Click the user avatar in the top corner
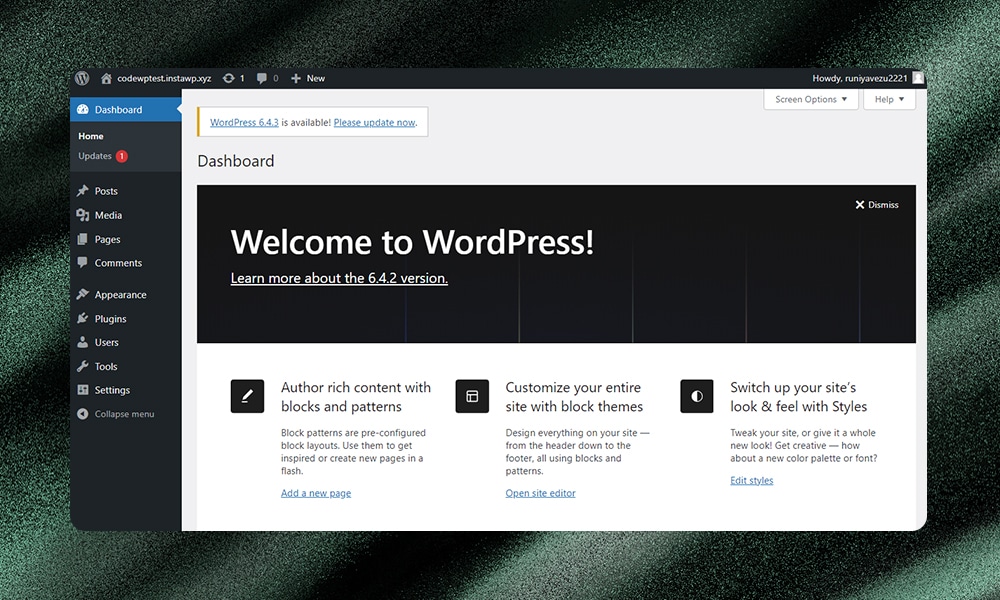Image resolution: width=1000 pixels, height=600 pixels. [917, 78]
